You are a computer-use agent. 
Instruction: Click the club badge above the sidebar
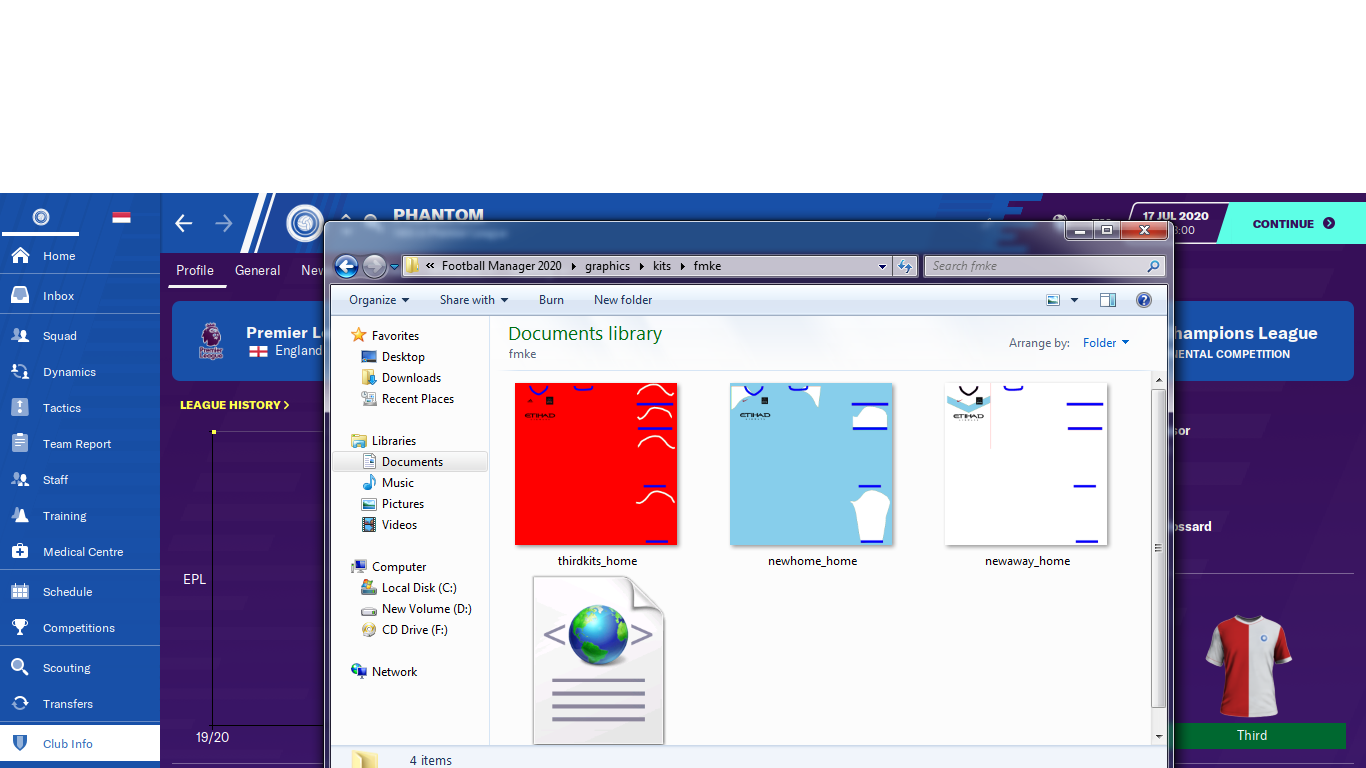[41, 217]
